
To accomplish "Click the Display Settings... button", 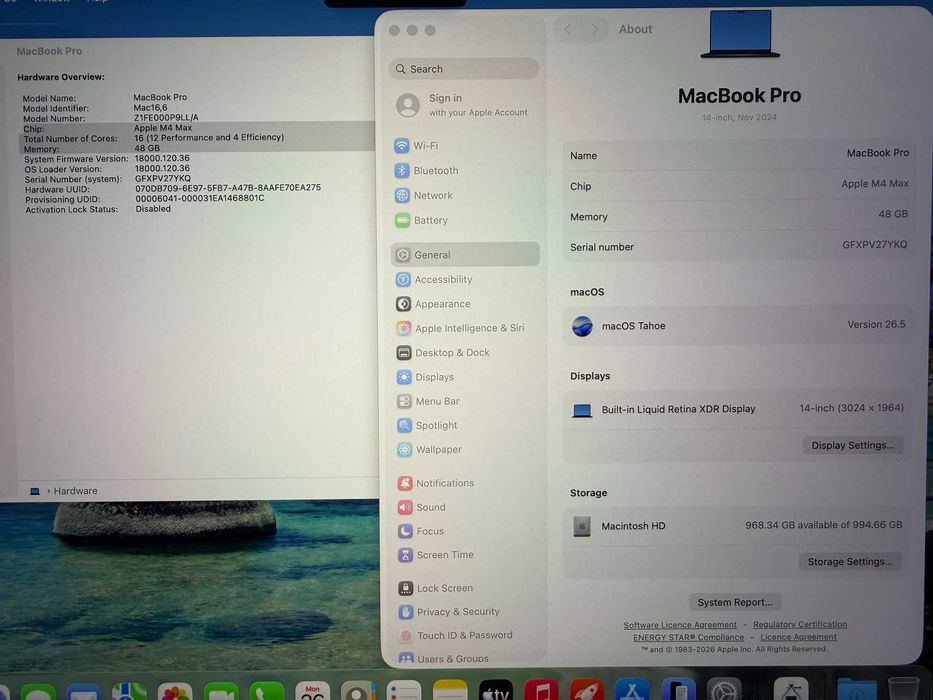I will 852,445.
